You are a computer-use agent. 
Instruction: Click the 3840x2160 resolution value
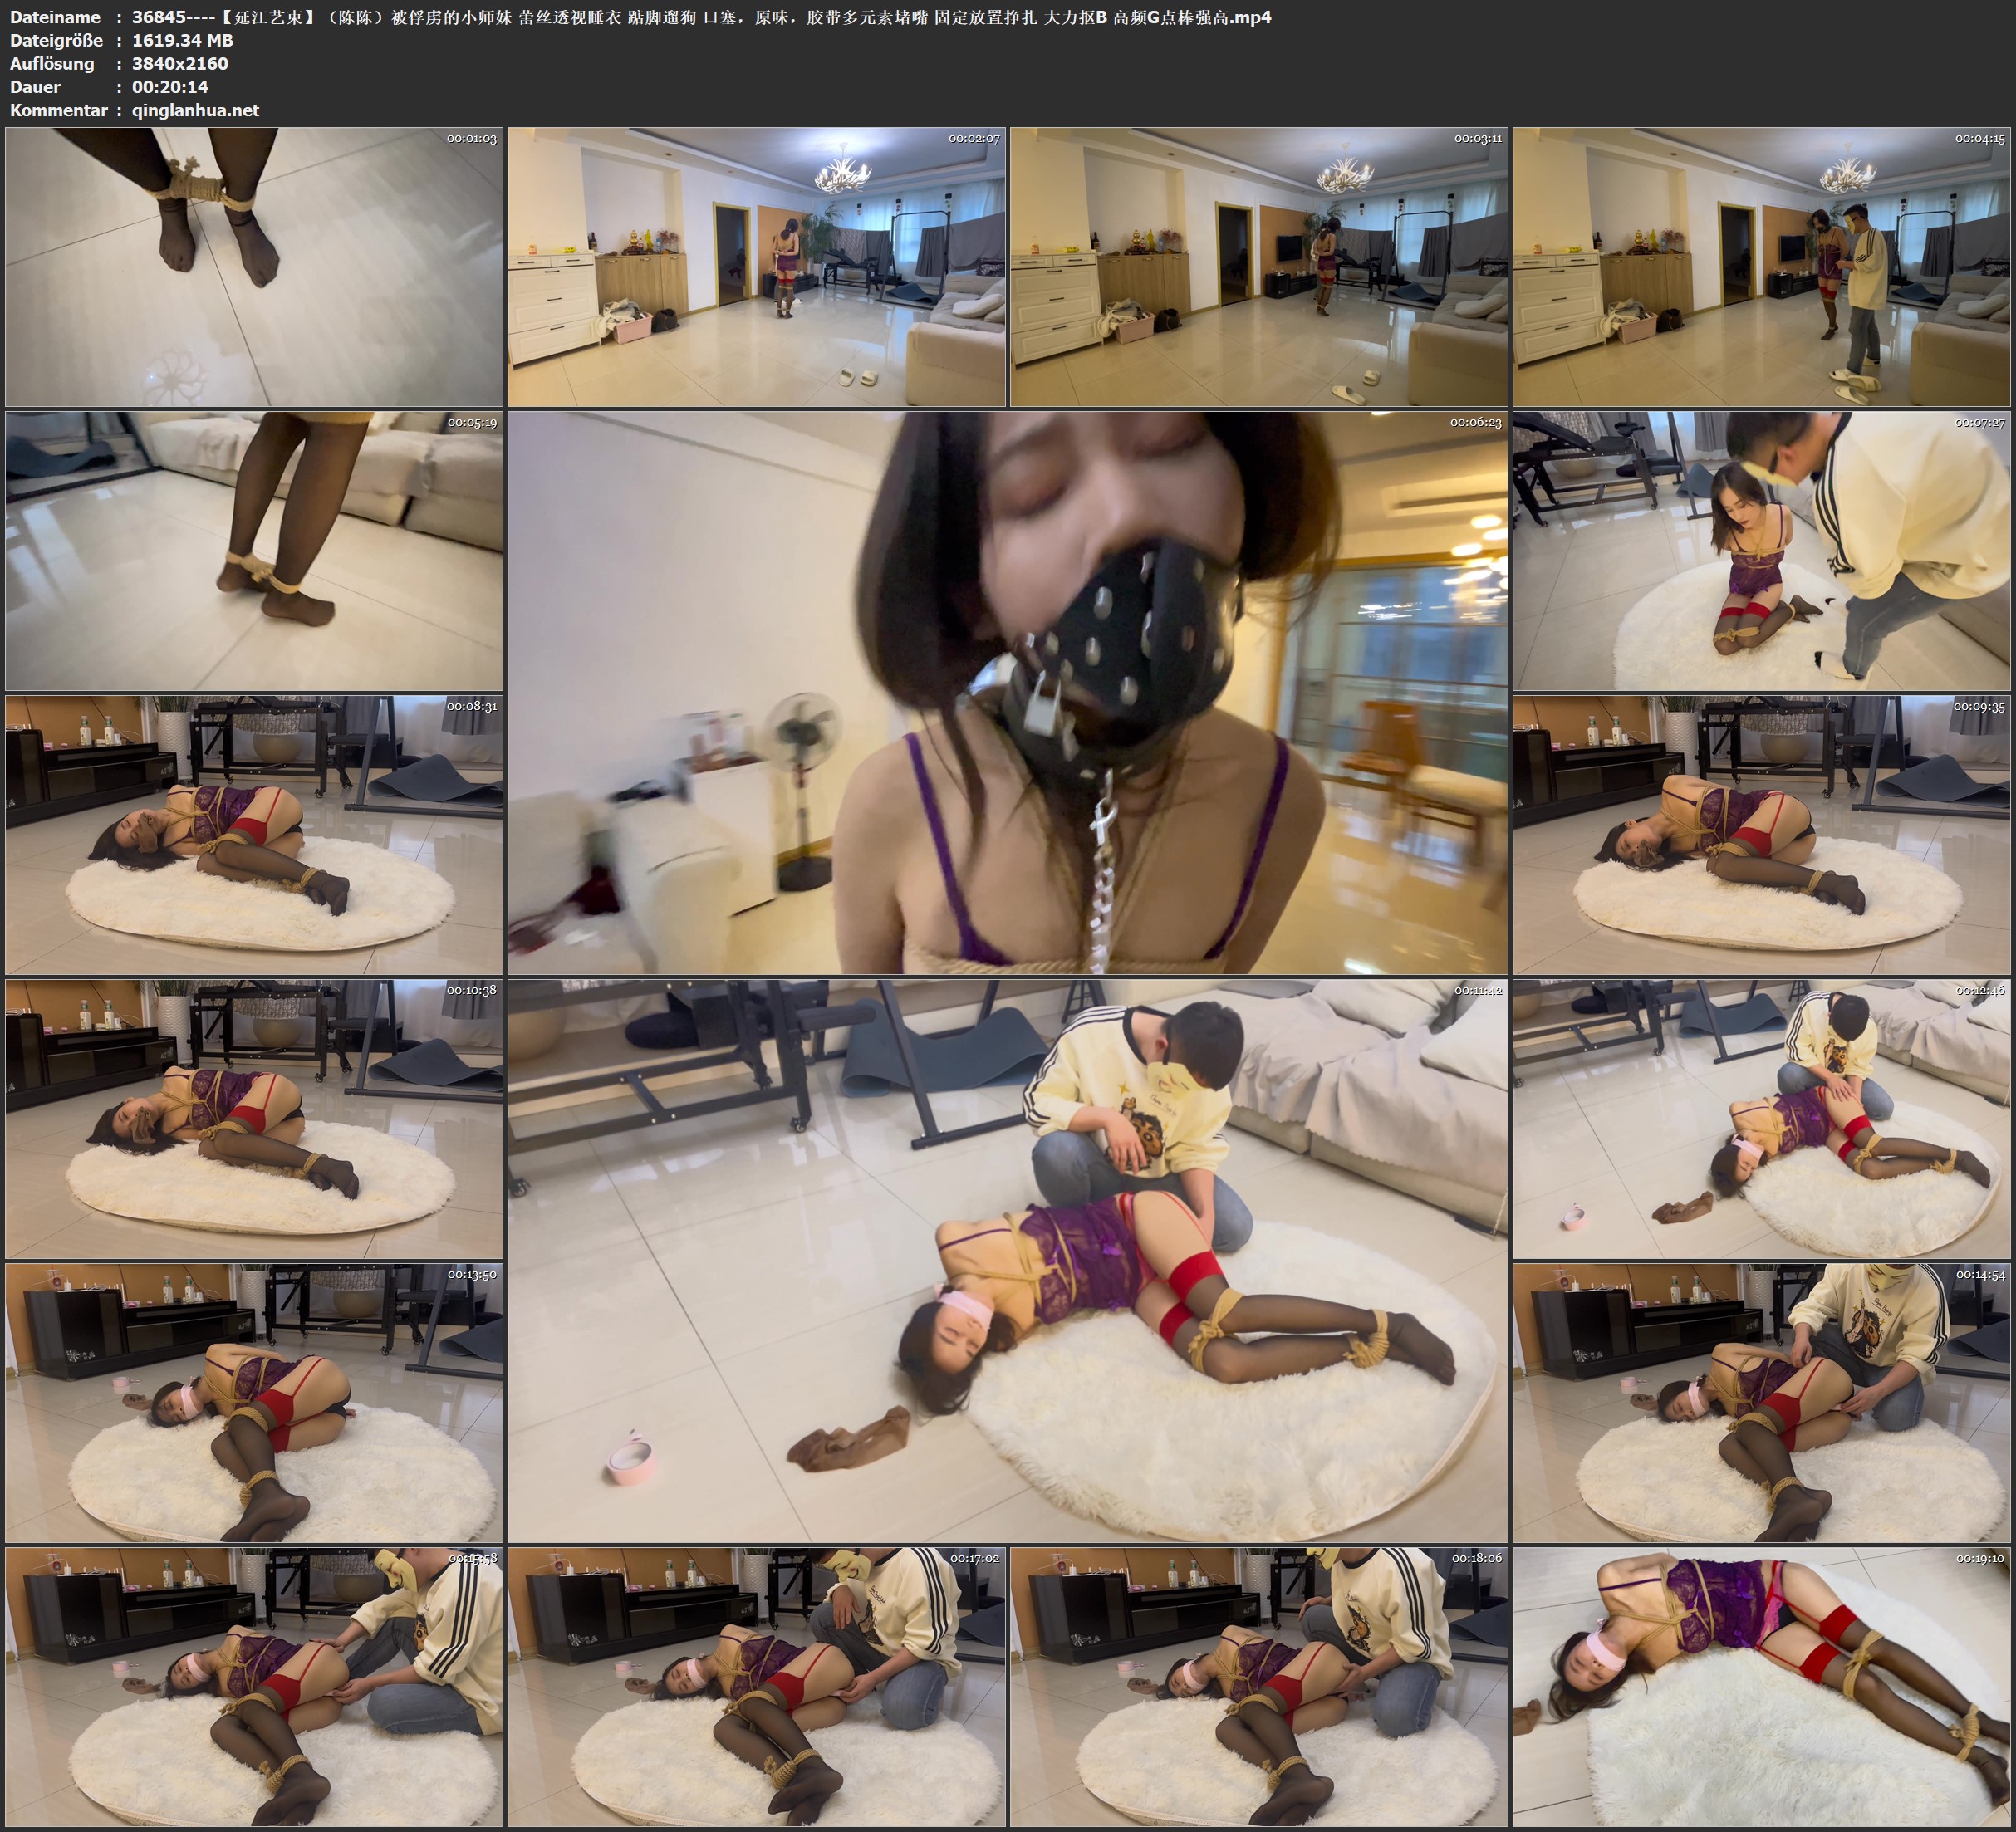point(180,63)
